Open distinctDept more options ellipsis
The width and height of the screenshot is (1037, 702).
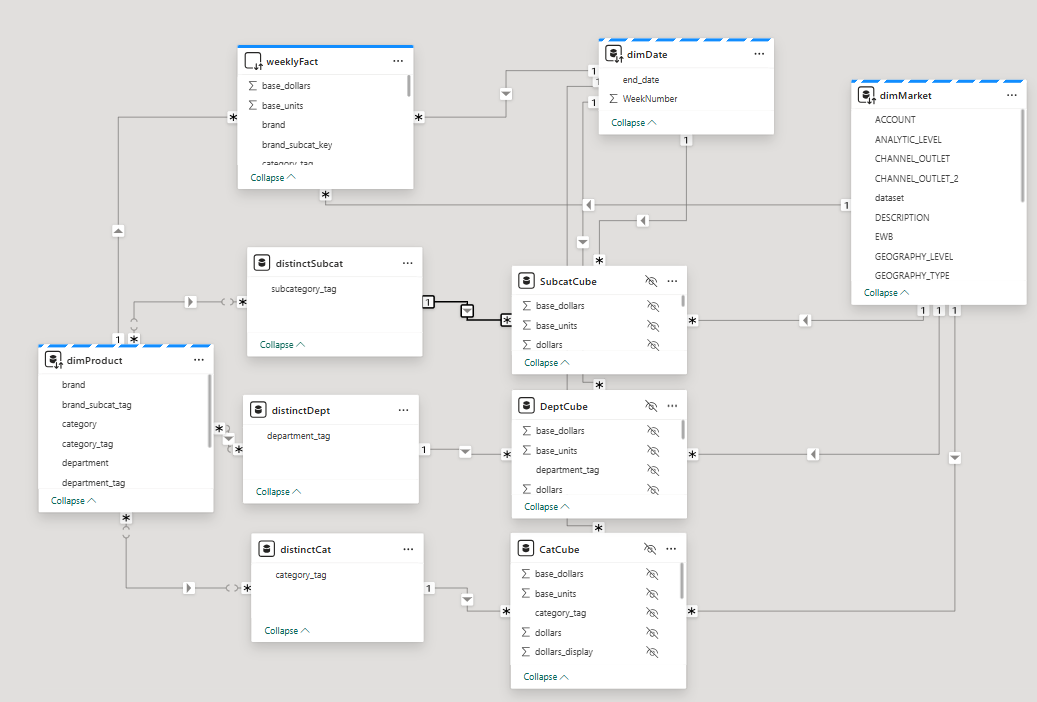coord(403,410)
